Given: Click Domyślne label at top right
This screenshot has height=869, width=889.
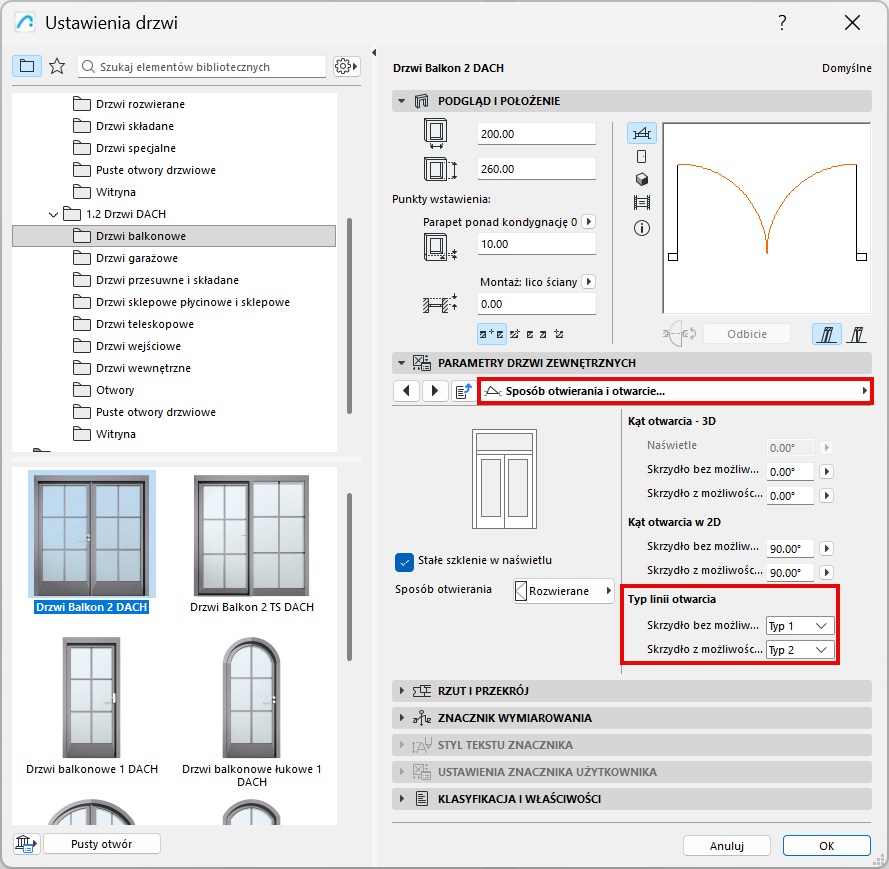Looking at the screenshot, I should pyautogui.click(x=846, y=68).
